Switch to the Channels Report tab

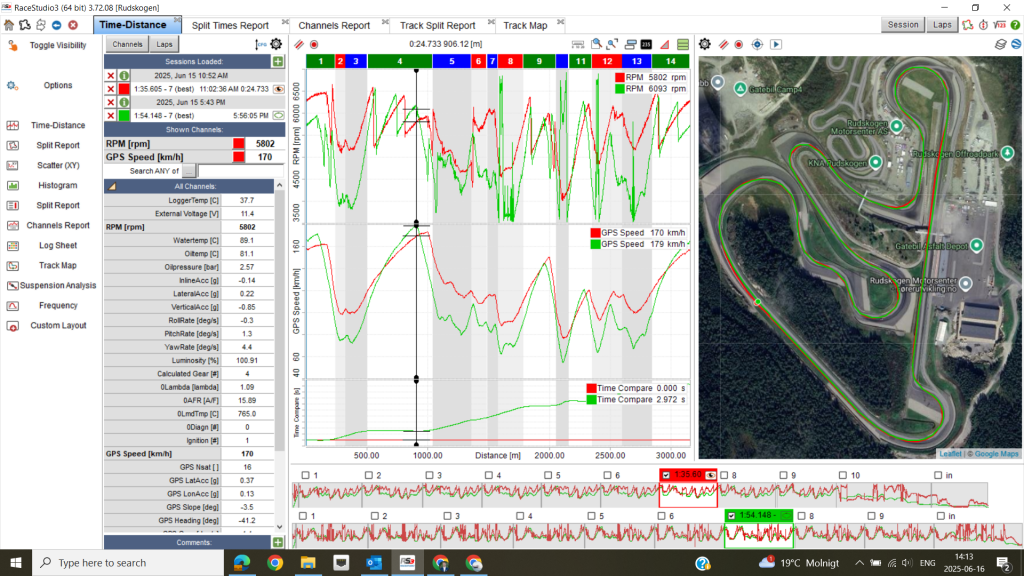(334, 25)
